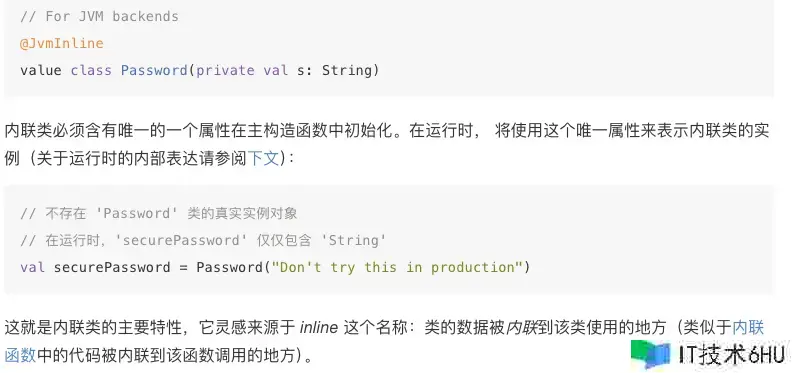Click the italic "内联" before "到该类使用"
This screenshot has width=792, height=373.
(x=521, y=328)
